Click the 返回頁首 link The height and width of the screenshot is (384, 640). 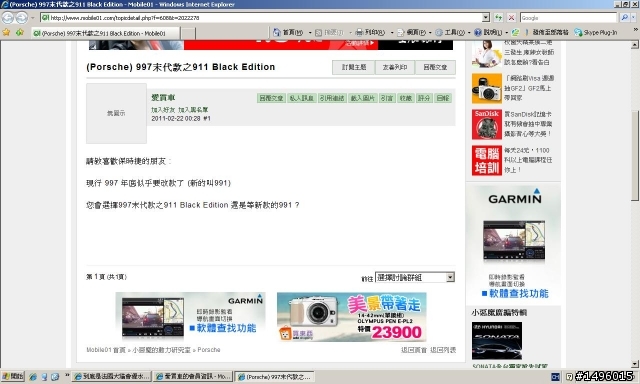pos(414,350)
